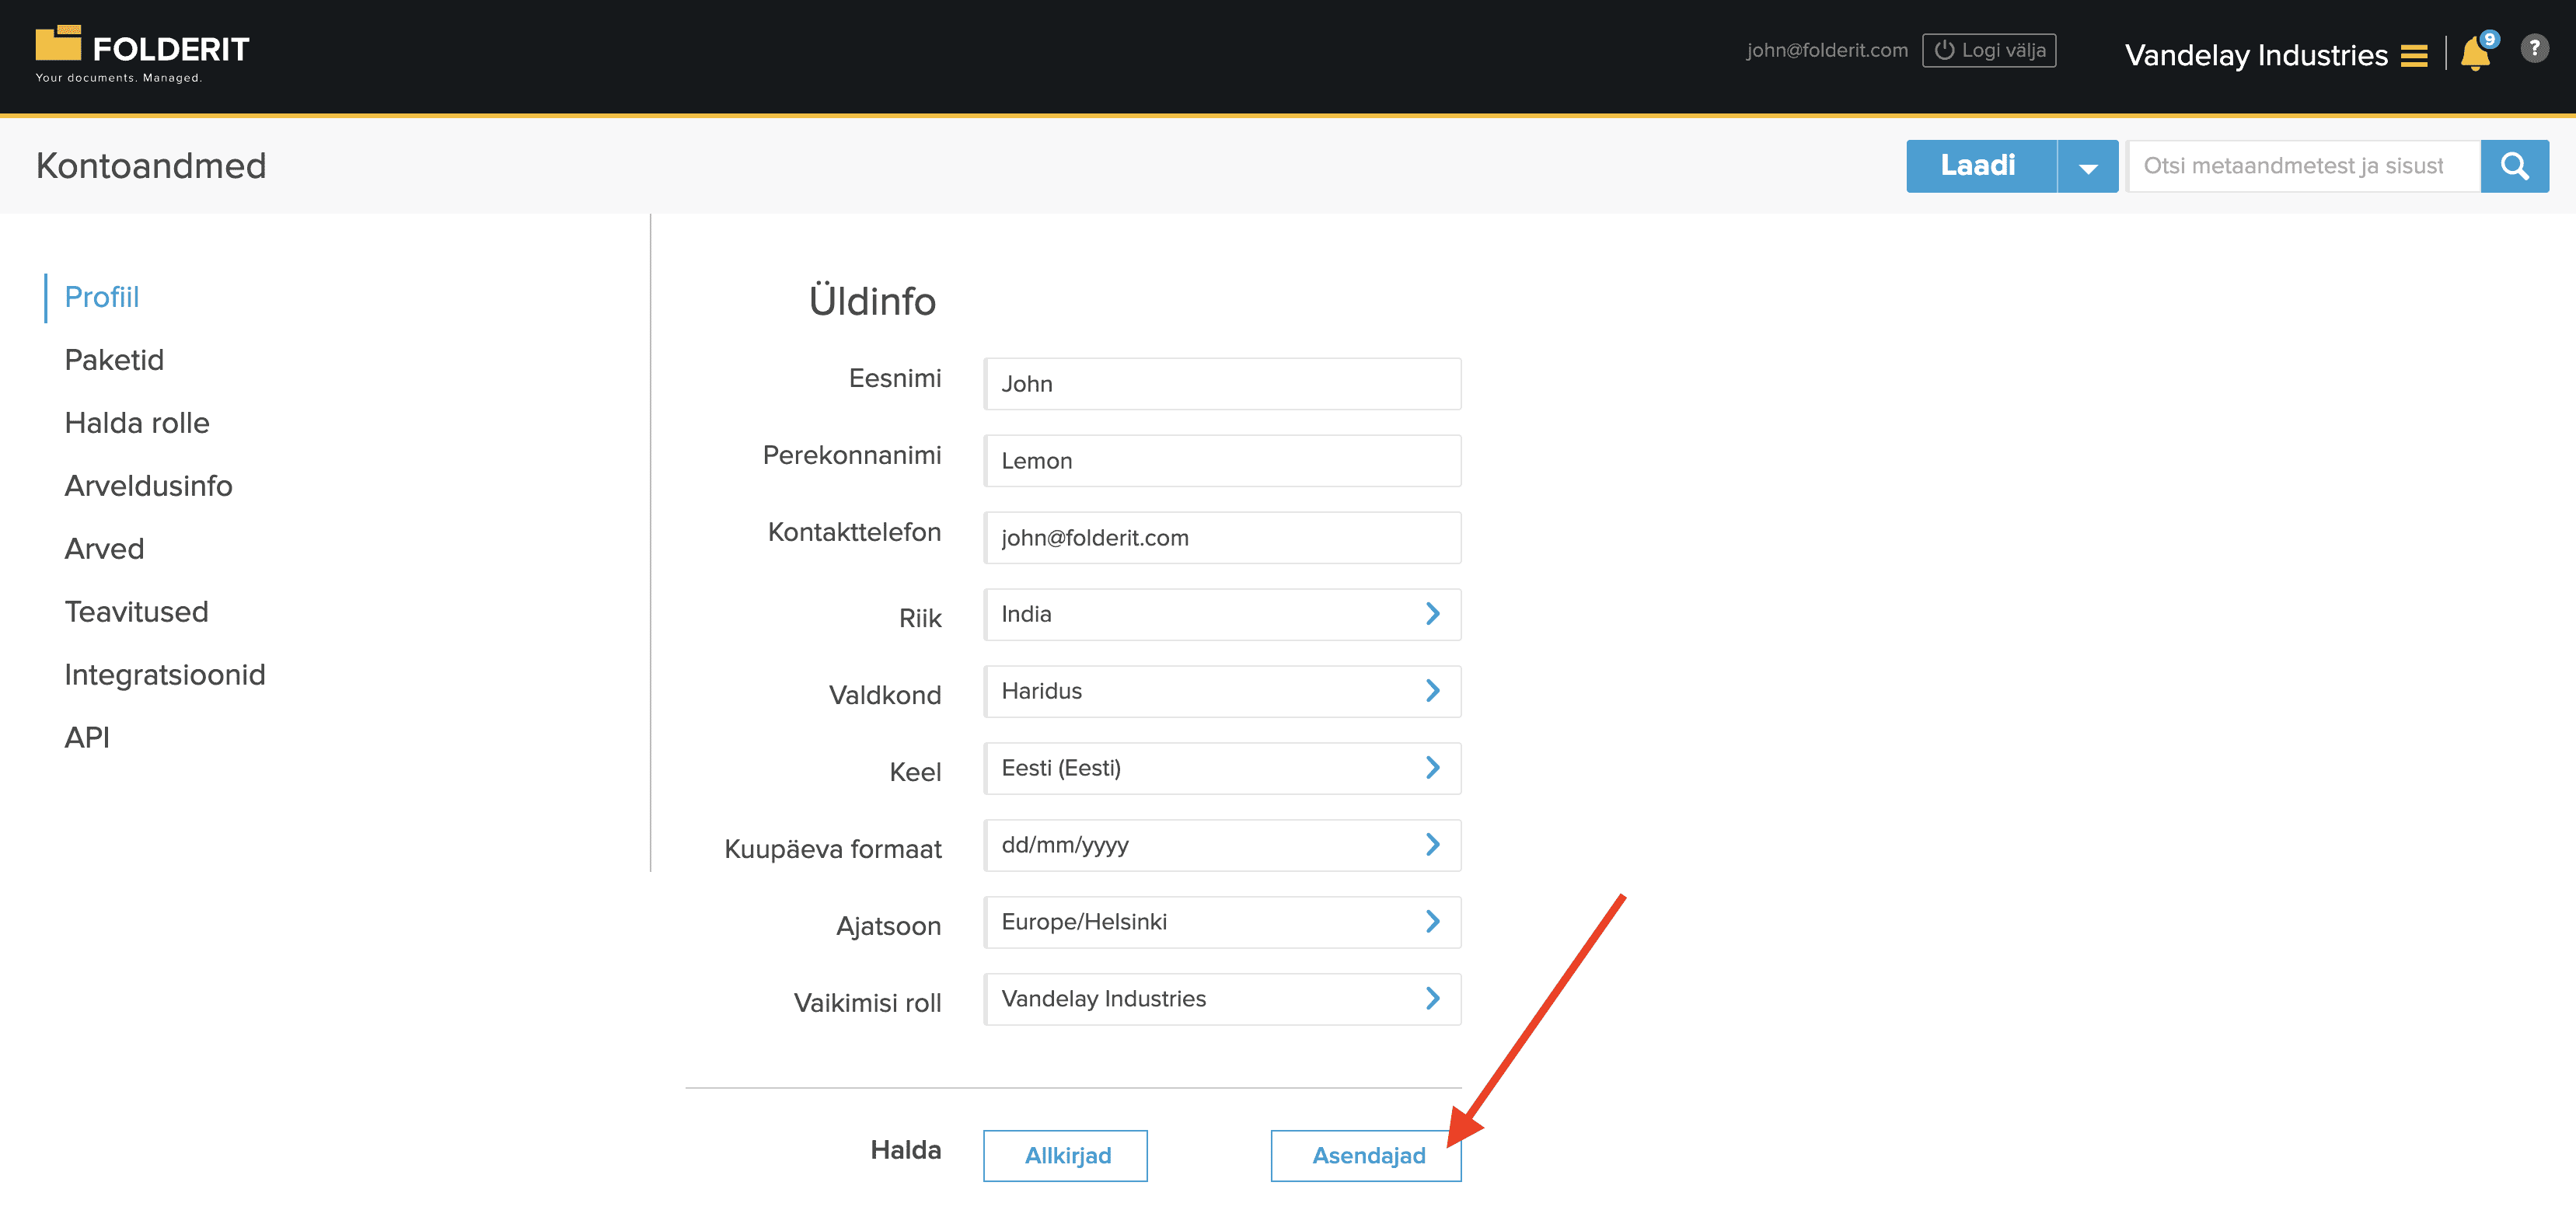Open the Riik country dropdown
Image resolution: width=2576 pixels, height=1217 pixels.
(1222, 614)
